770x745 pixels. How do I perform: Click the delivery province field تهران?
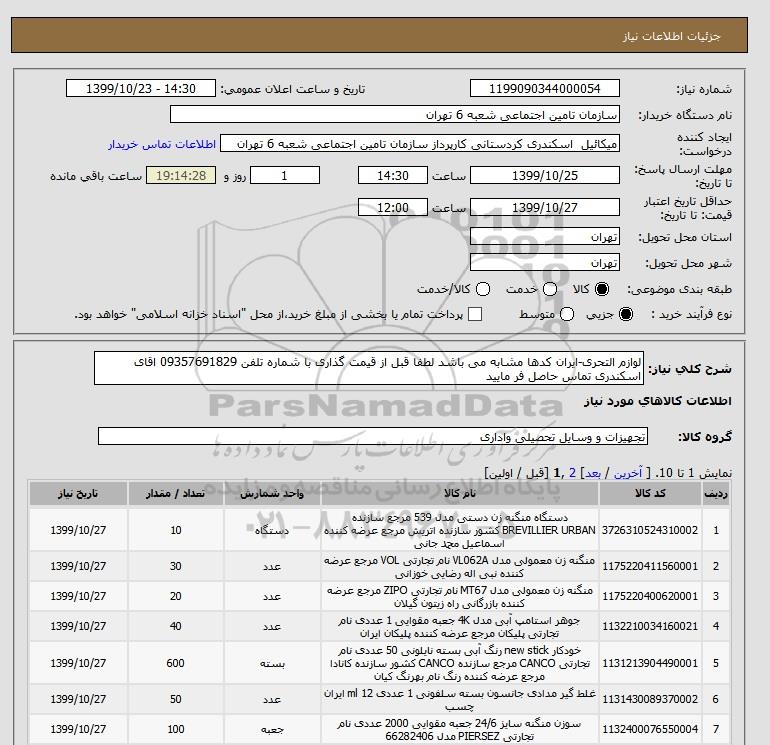(x=545, y=236)
